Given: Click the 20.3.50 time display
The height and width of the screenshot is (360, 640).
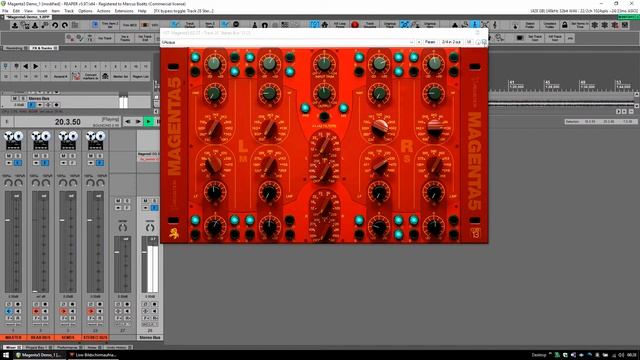Looking at the screenshot, I should click(x=67, y=122).
